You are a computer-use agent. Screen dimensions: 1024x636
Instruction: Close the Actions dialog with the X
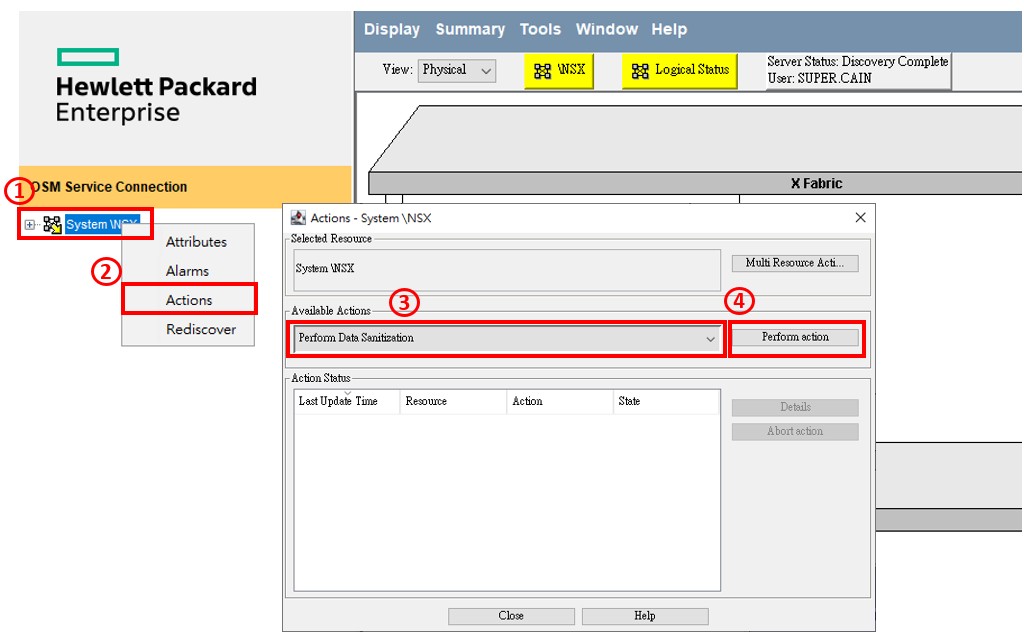[x=860, y=217]
